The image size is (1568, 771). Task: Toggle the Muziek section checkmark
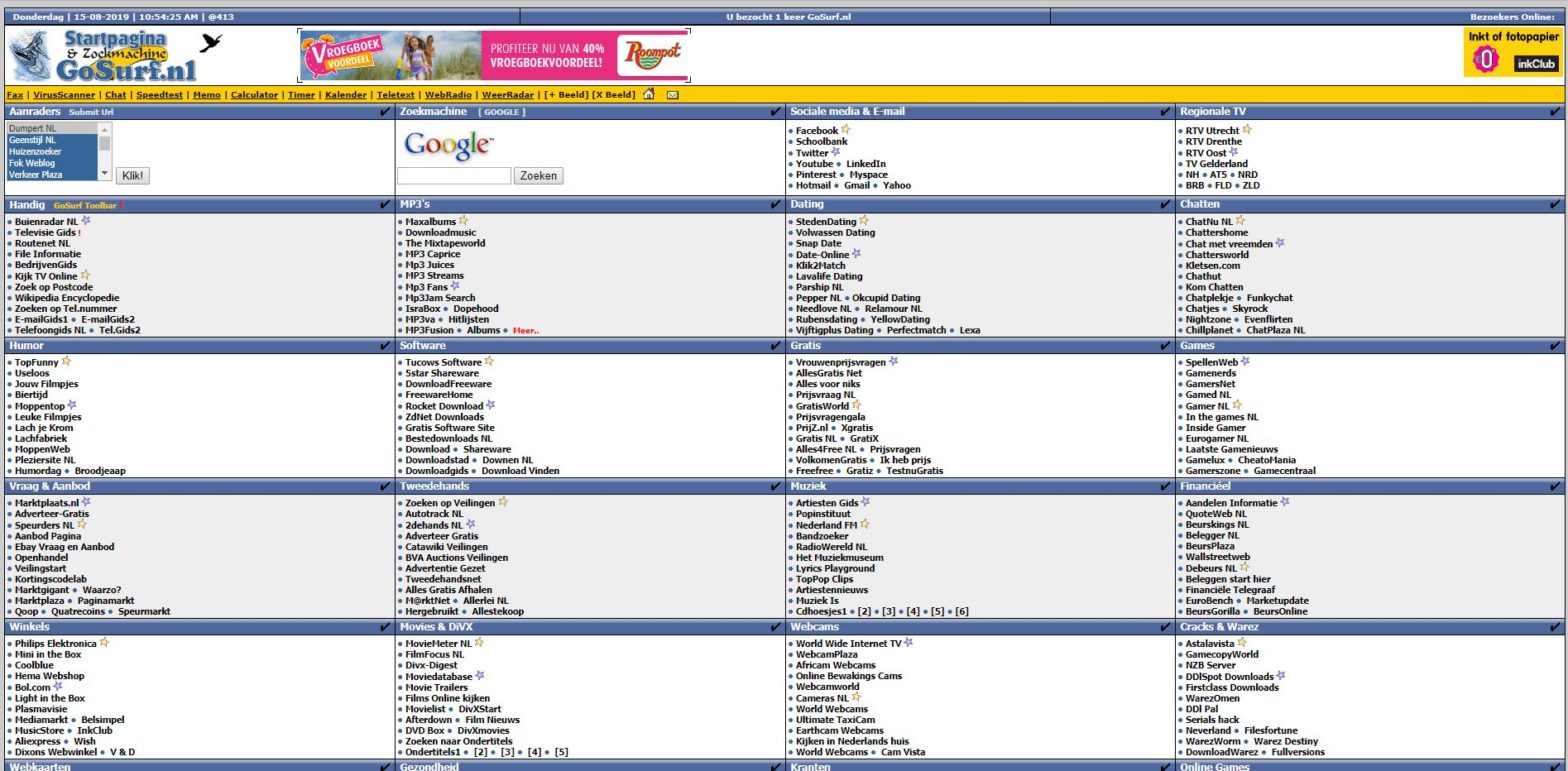[1164, 487]
